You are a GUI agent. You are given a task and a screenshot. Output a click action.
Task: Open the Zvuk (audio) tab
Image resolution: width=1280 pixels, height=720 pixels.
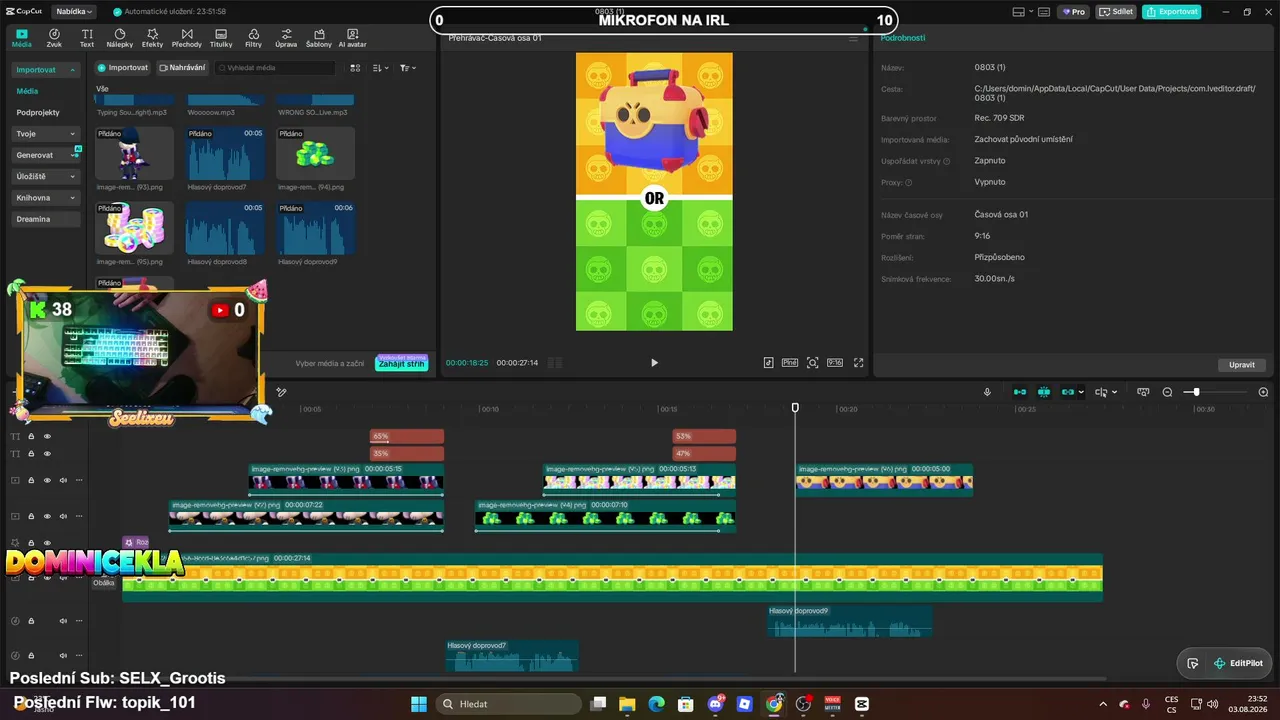(54, 38)
